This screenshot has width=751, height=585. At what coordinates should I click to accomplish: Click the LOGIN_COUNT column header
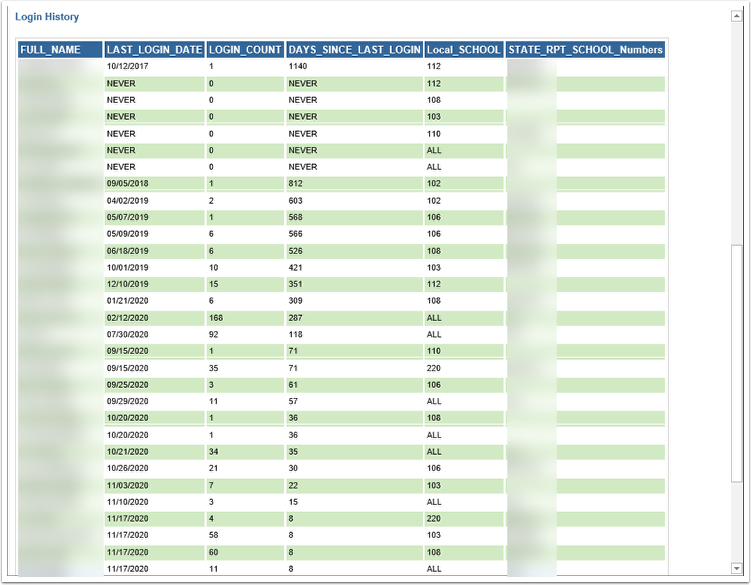pyautogui.click(x=245, y=50)
